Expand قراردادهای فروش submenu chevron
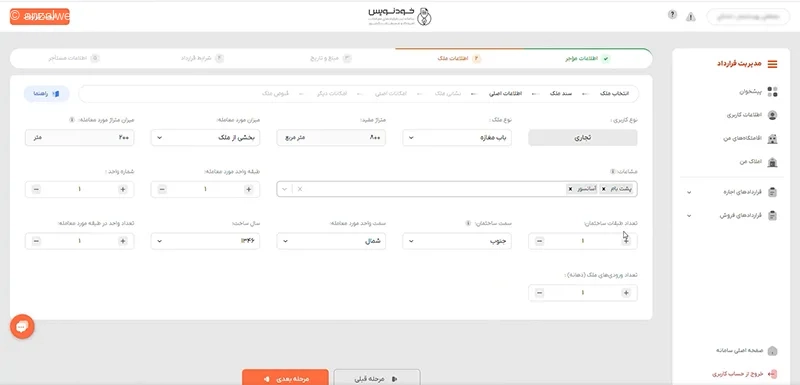Screen dimensions: 800x385 689,216
